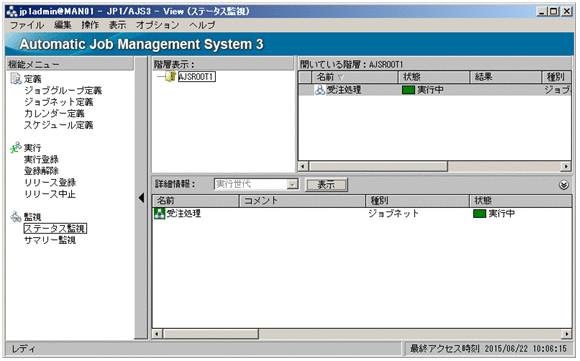Select サマリー監視 in function menu
This screenshot has width=580, height=361.
50,240
